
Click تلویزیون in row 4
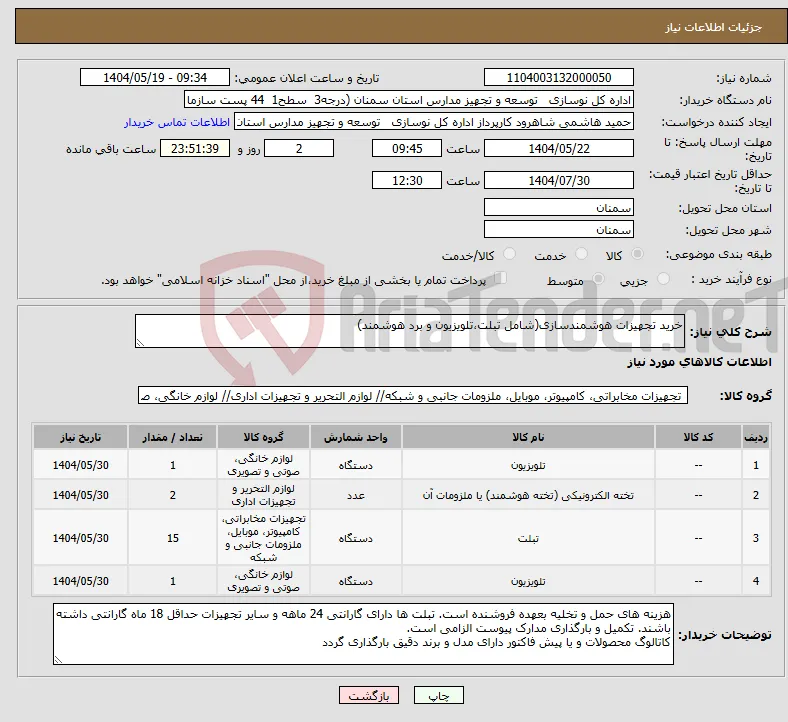[528, 581]
